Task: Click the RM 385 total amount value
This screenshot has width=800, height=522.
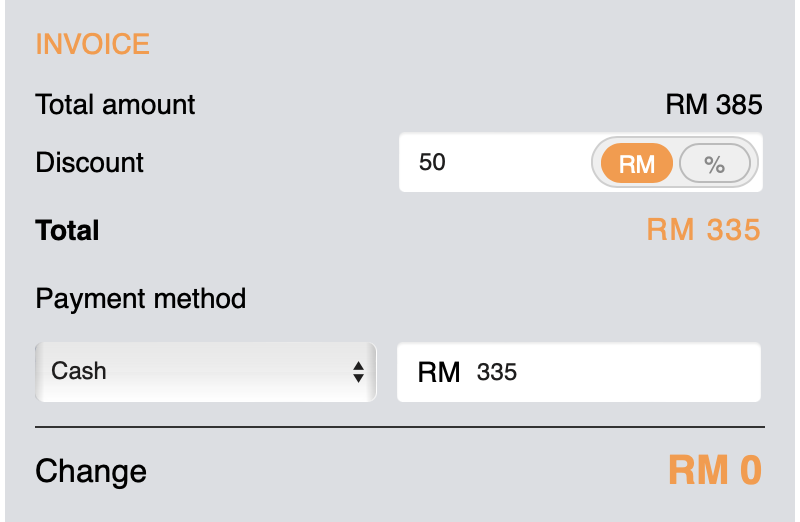Action: 714,104
